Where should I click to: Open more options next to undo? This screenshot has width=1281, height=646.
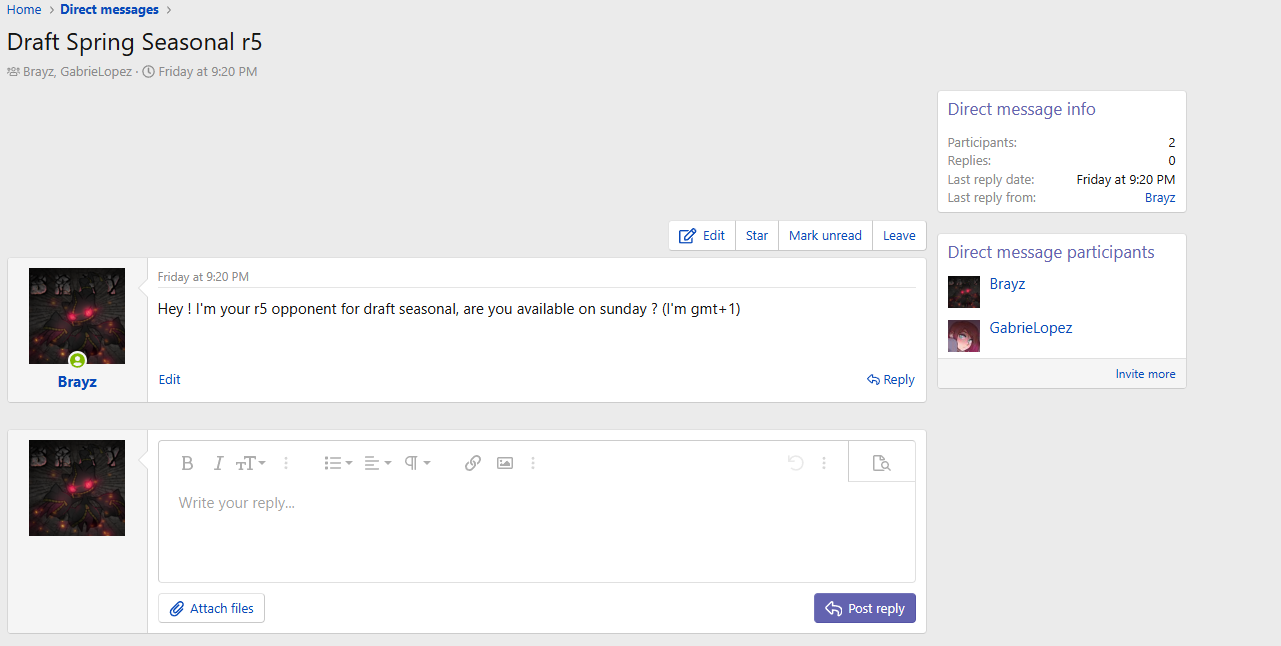click(824, 463)
